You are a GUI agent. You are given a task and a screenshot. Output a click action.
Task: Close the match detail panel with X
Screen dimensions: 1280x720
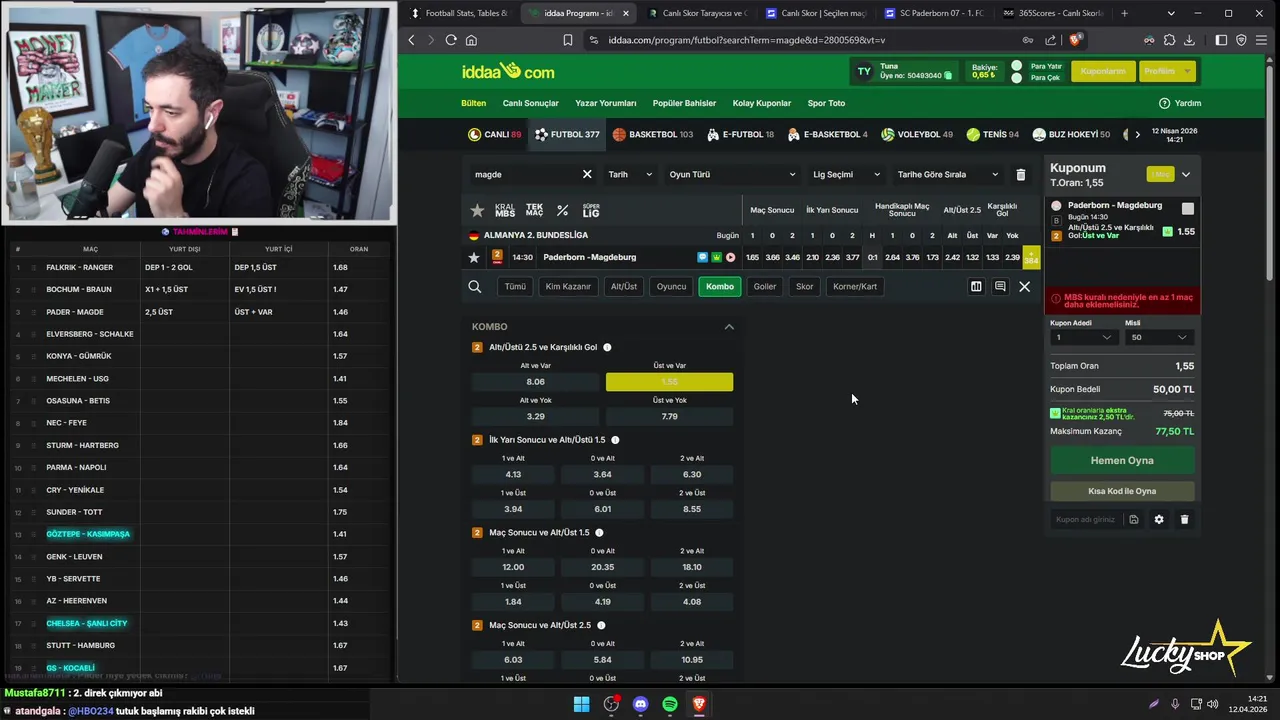click(x=1024, y=287)
